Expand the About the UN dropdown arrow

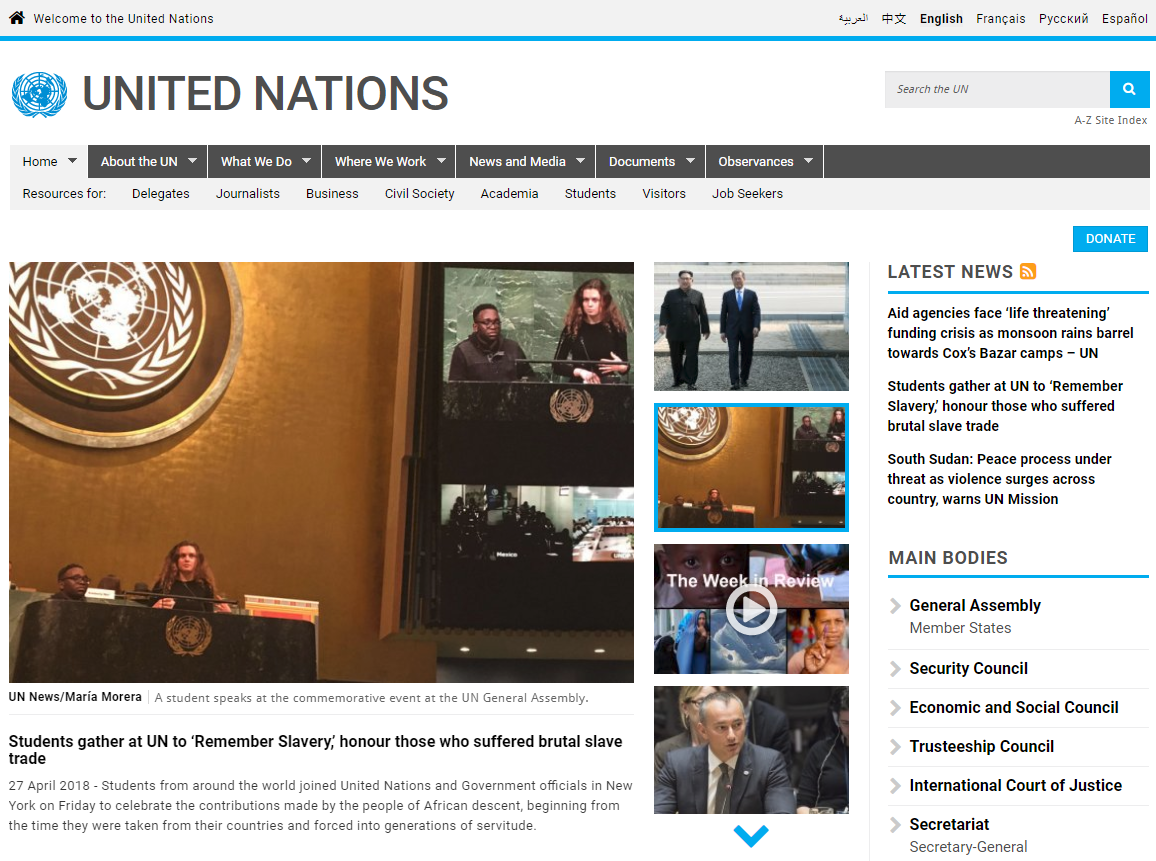[x=192, y=161]
